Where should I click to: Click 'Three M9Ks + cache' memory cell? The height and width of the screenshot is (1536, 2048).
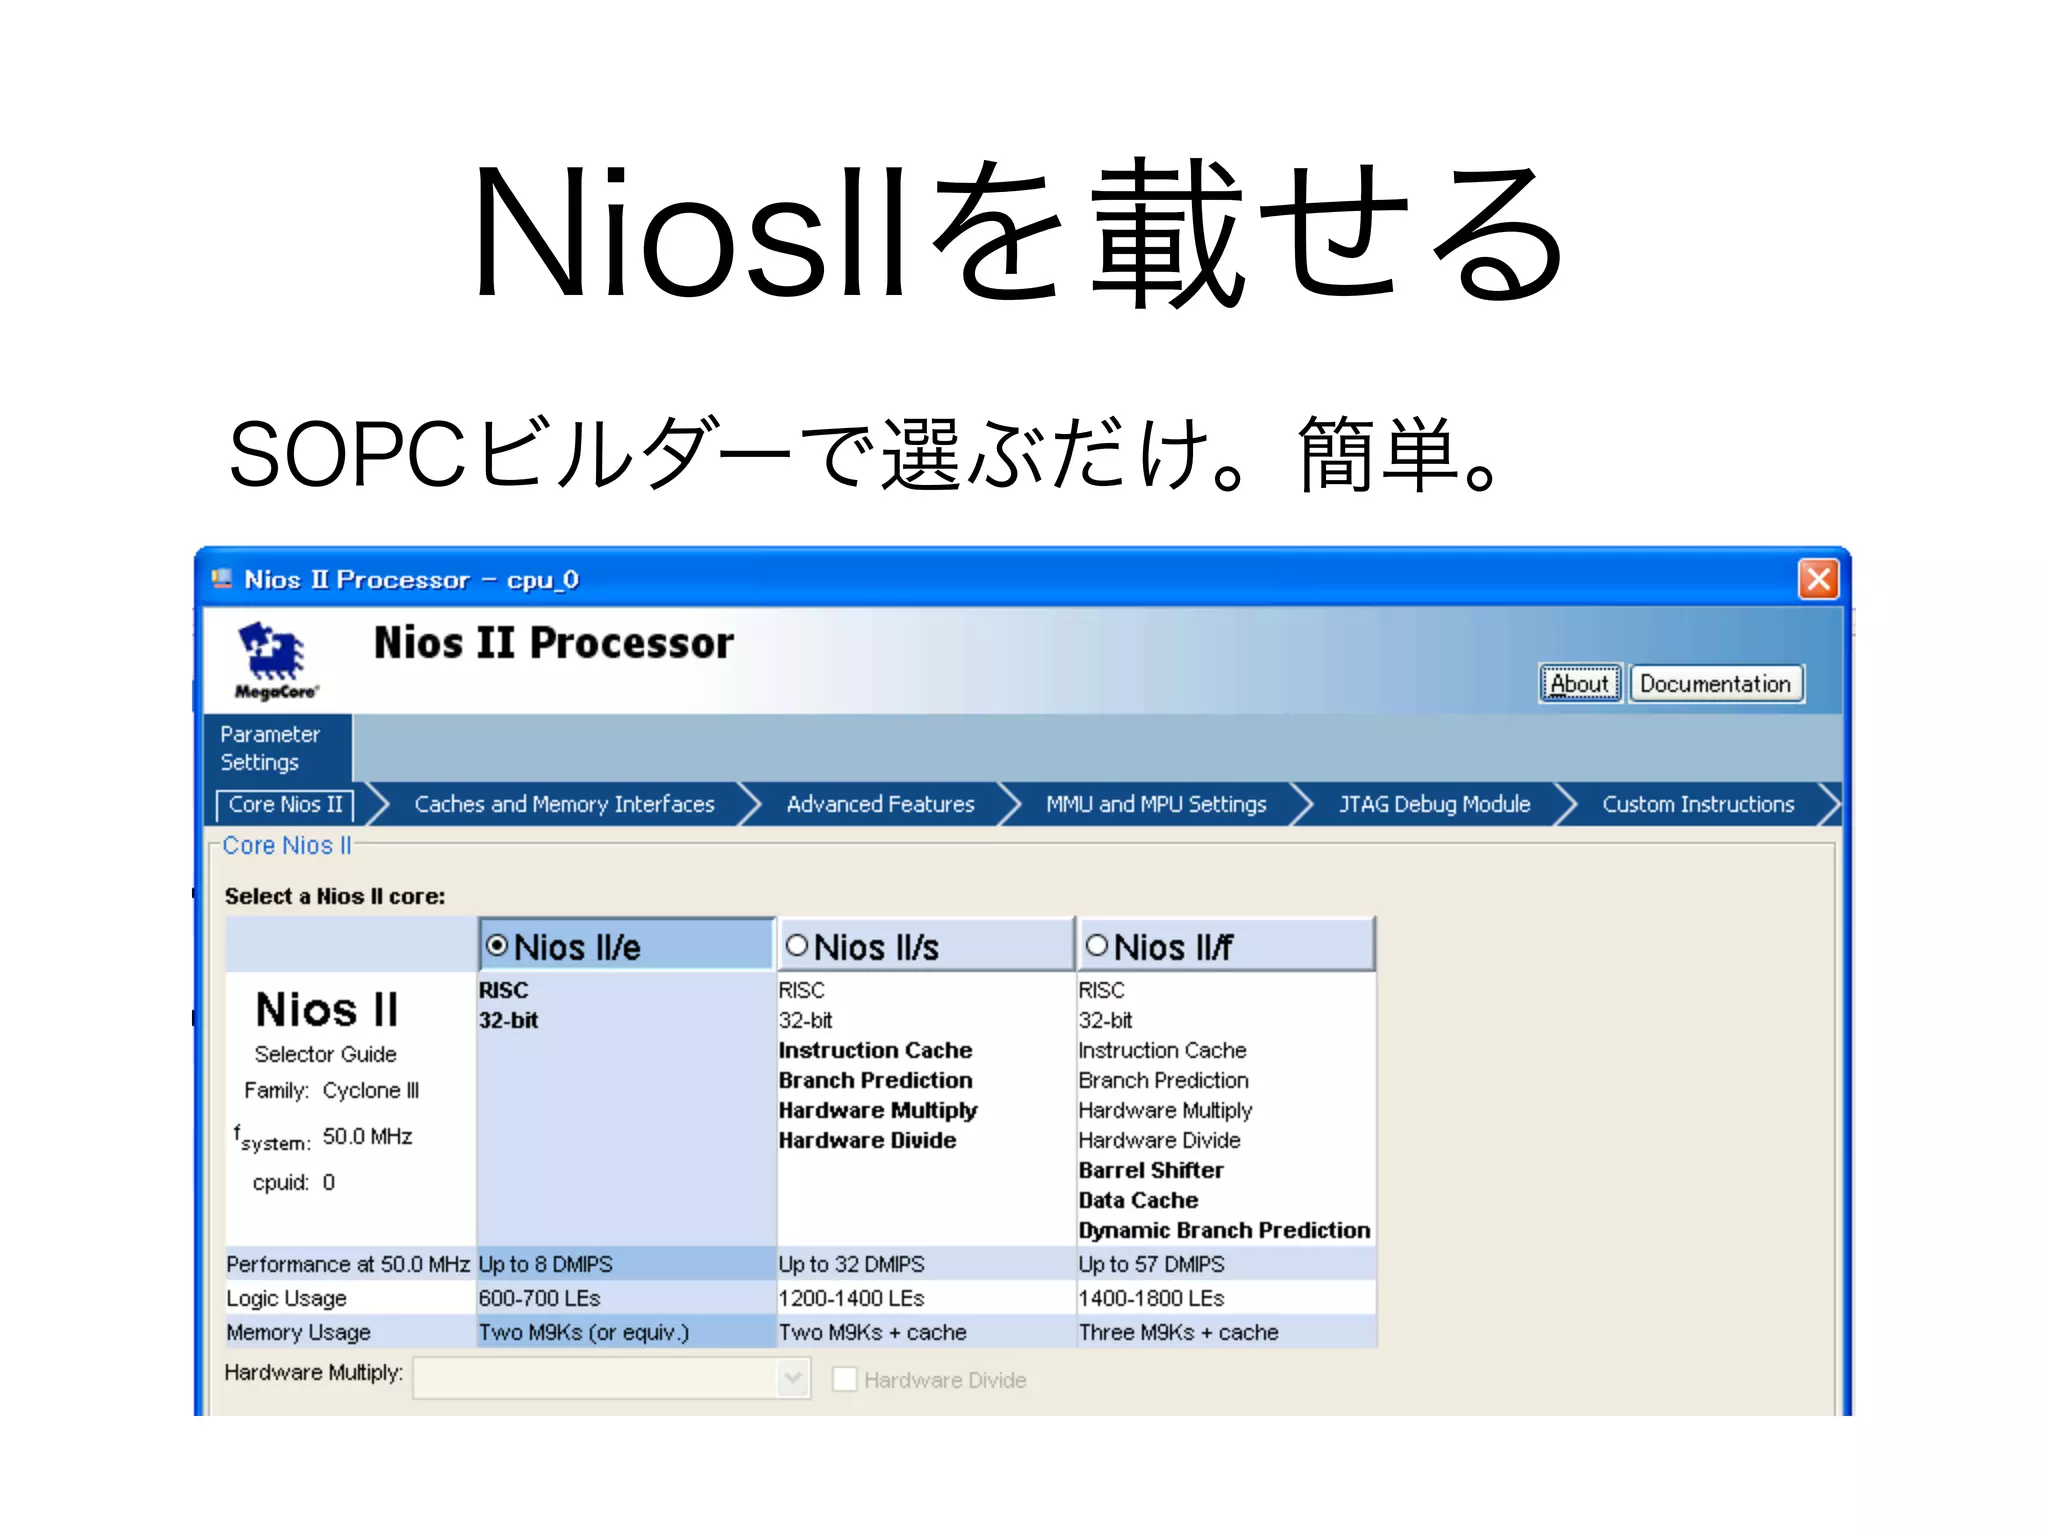1226,1332
